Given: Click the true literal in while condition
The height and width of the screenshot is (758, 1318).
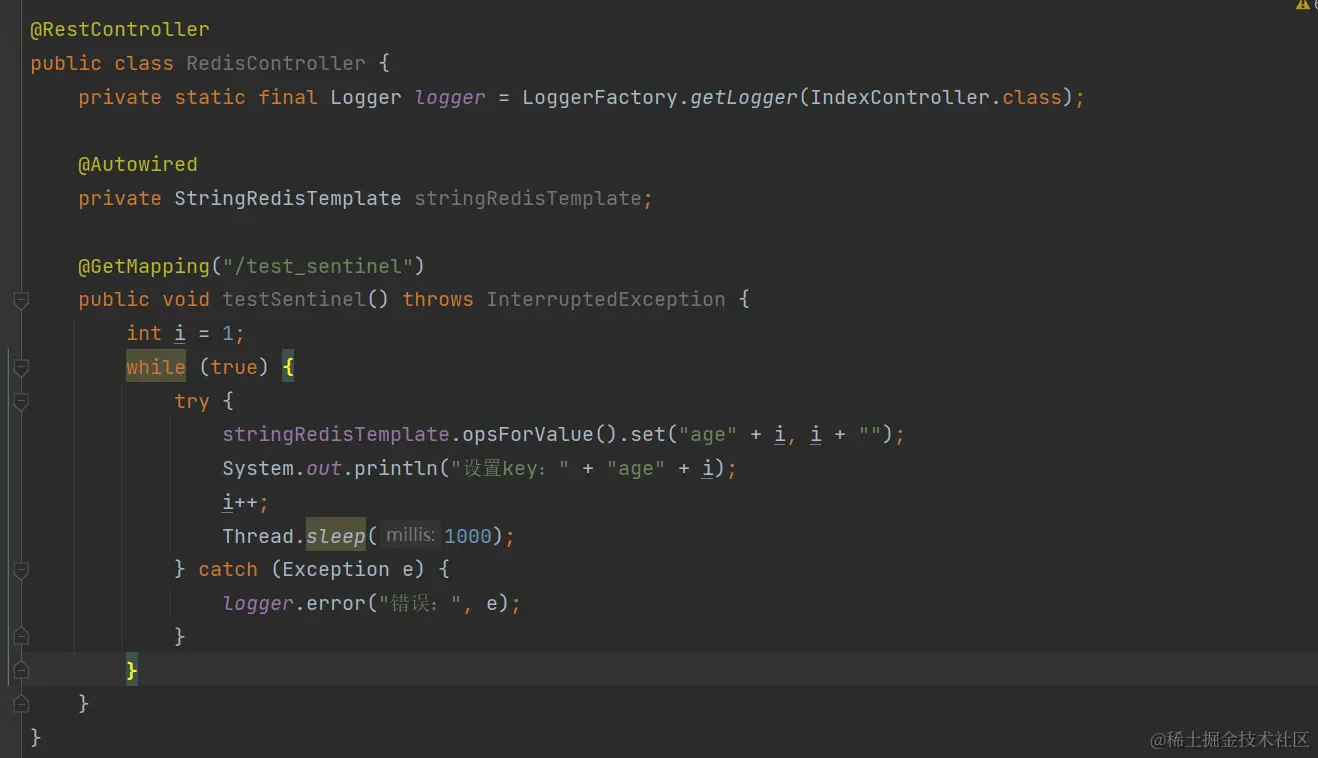Looking at the screenshot, I should [234, 367].
